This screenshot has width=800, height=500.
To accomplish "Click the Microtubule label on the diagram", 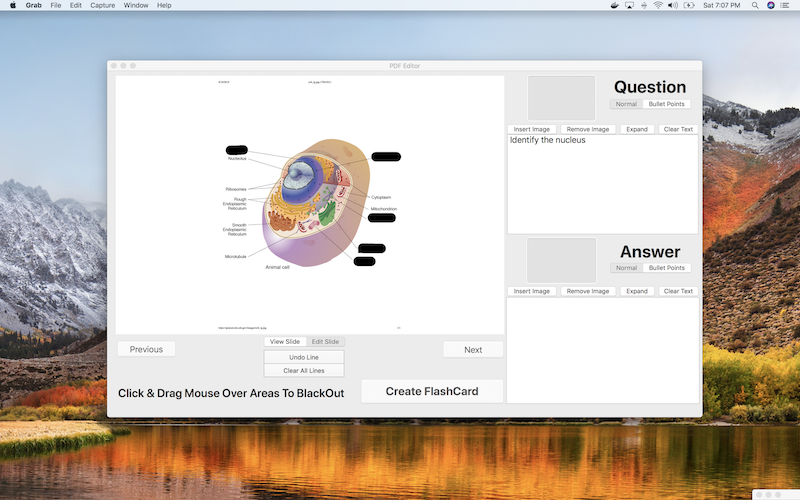I will coord(236,257).
